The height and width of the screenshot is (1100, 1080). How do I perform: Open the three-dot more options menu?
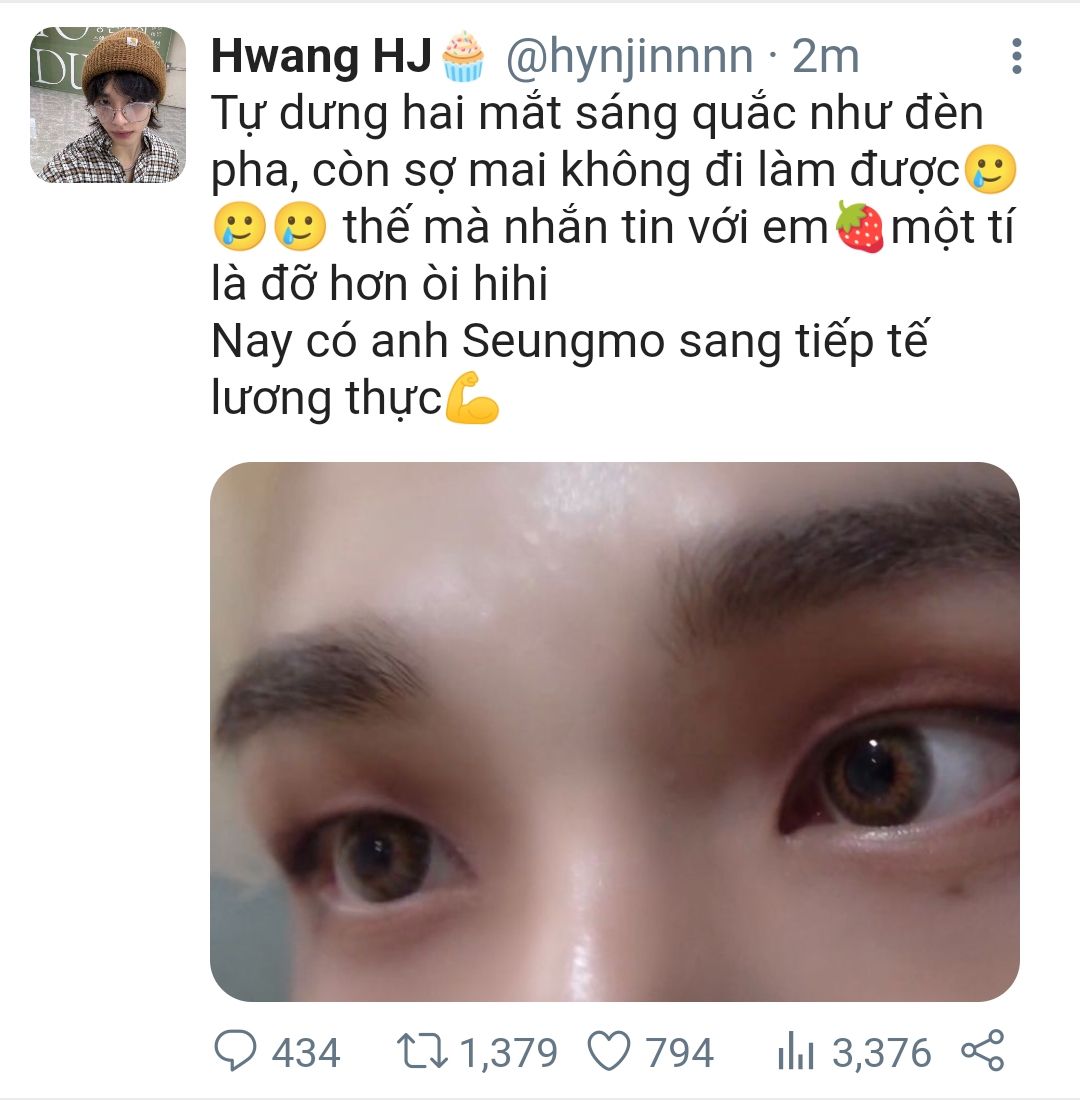click(1016, 56)
